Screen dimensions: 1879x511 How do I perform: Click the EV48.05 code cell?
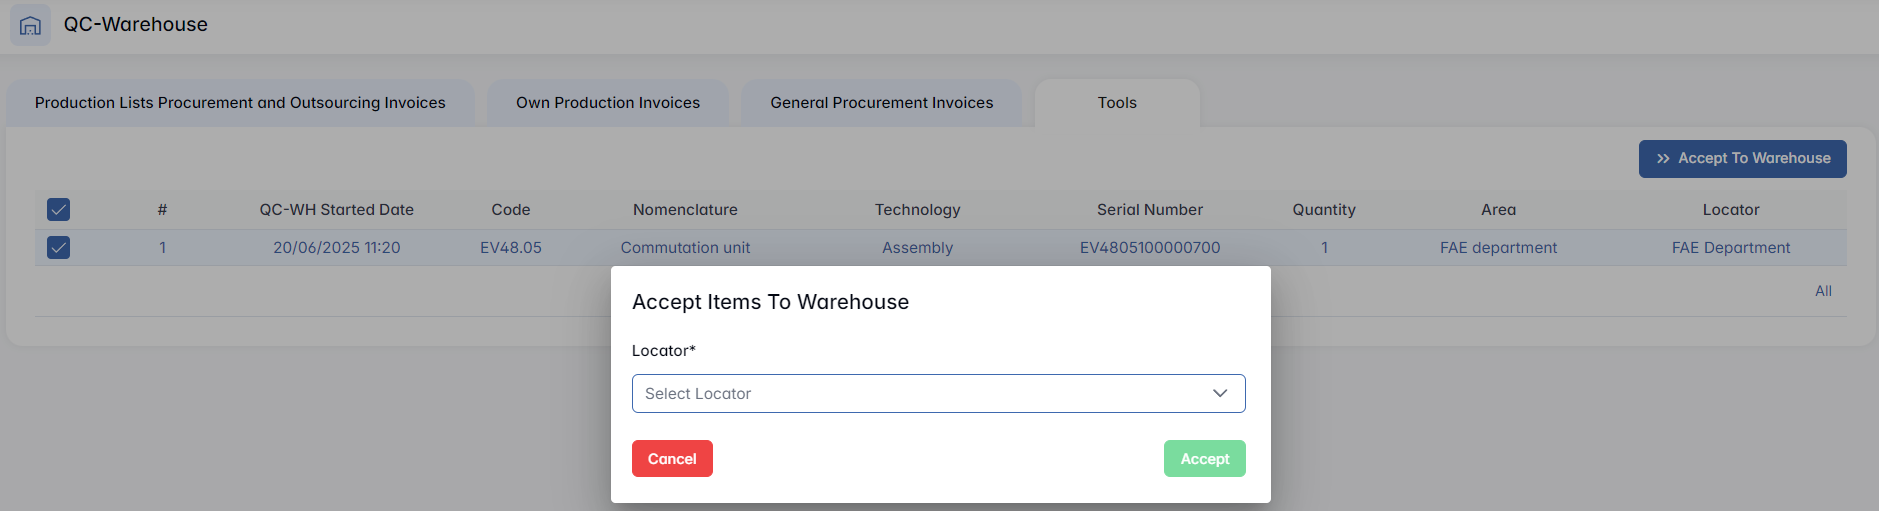pos(510,248)
